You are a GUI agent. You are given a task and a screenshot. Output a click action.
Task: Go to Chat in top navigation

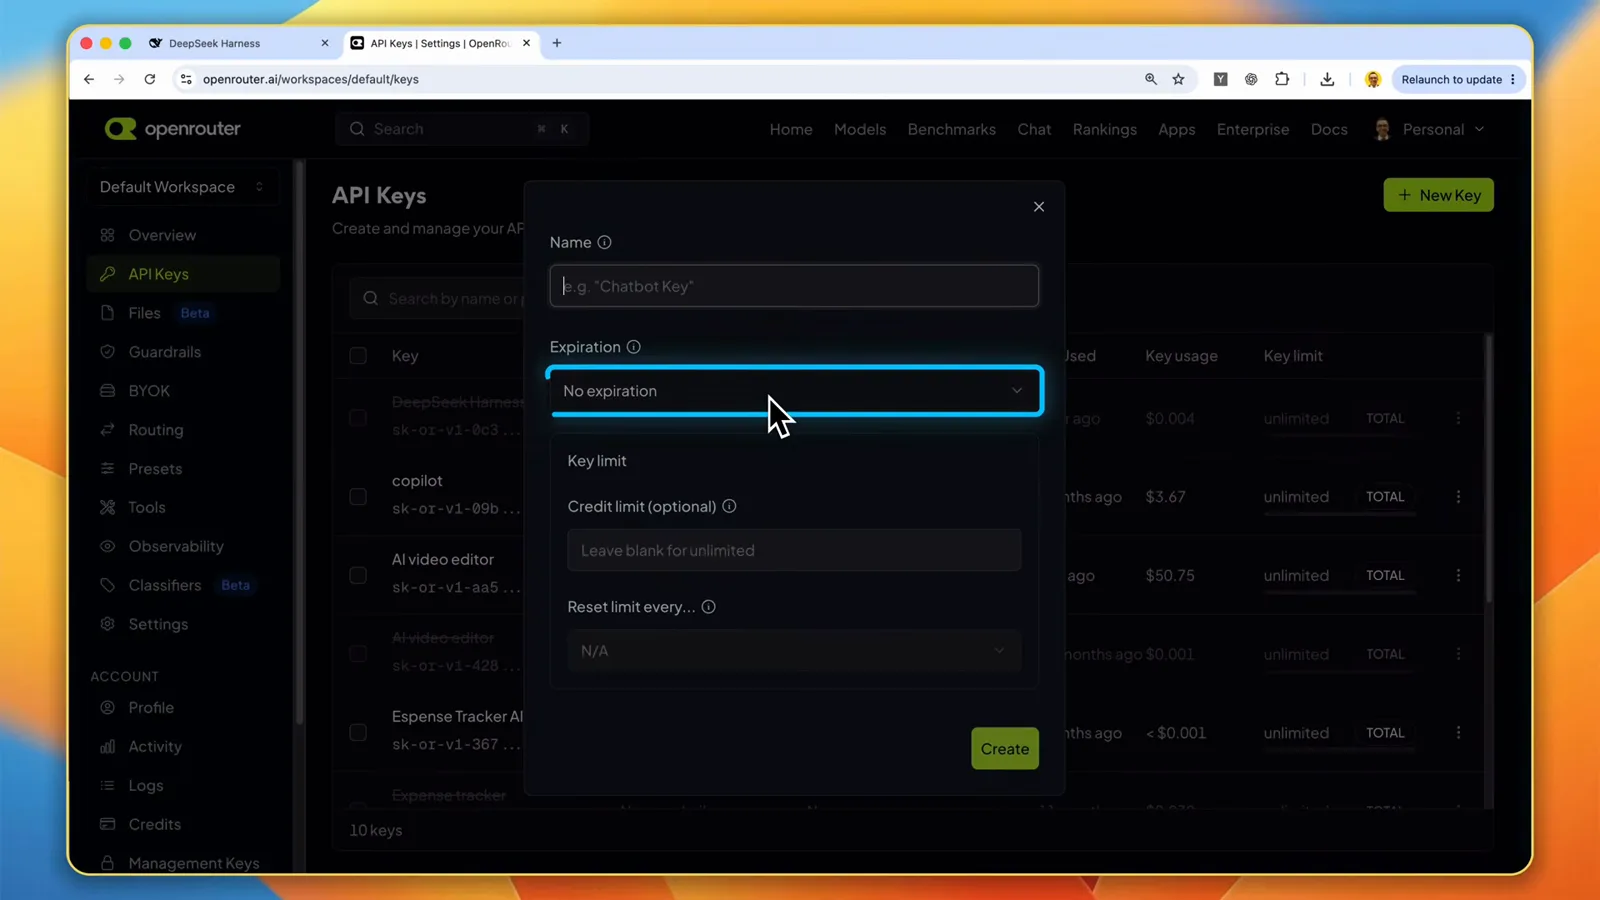(1034, 129)
